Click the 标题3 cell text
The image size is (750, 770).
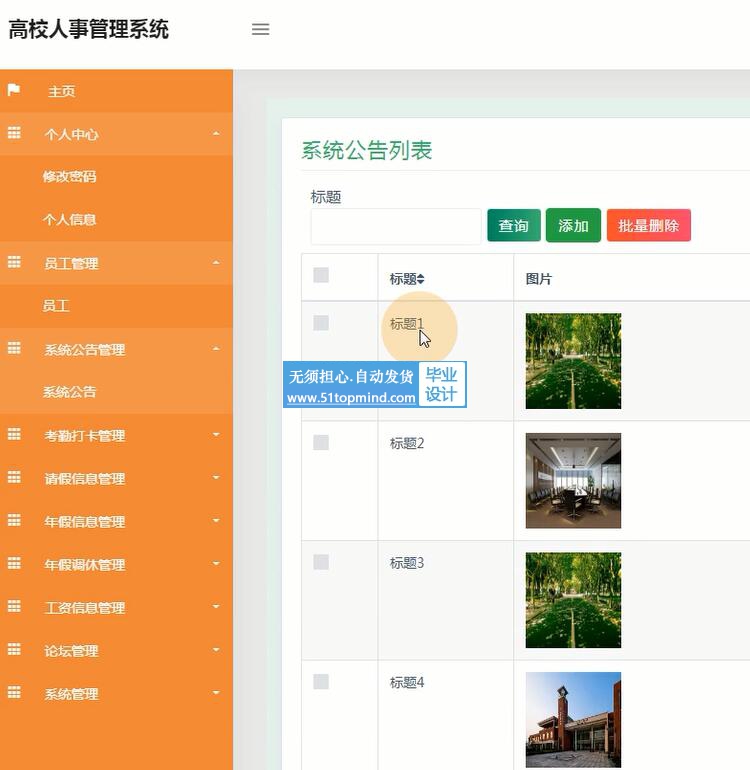(407, 563)
